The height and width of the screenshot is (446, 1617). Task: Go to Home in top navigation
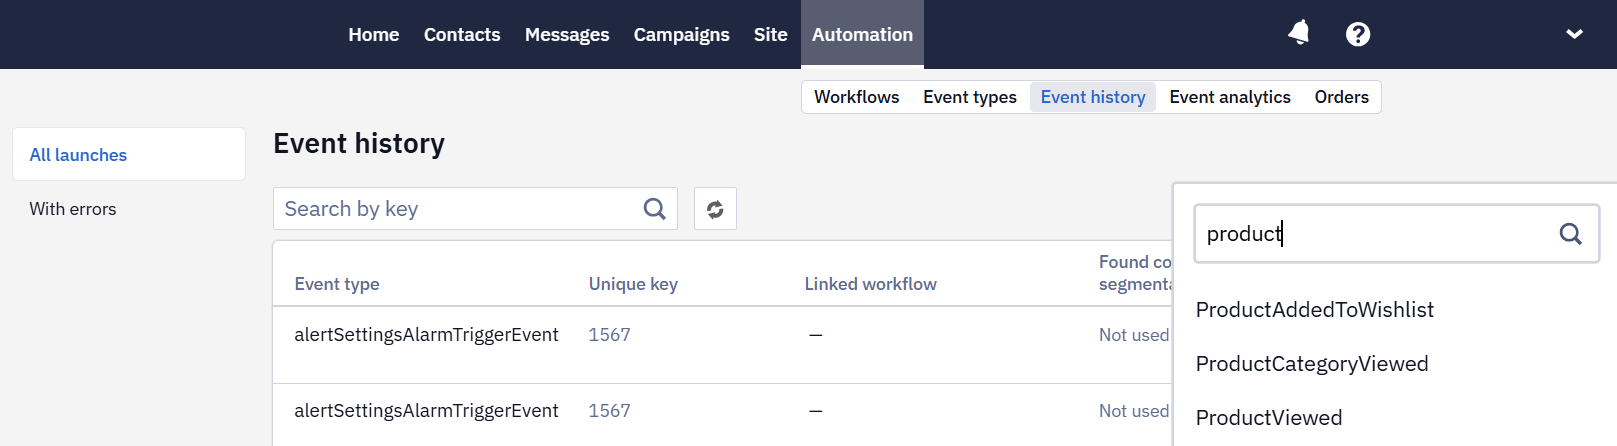[374, 35]
